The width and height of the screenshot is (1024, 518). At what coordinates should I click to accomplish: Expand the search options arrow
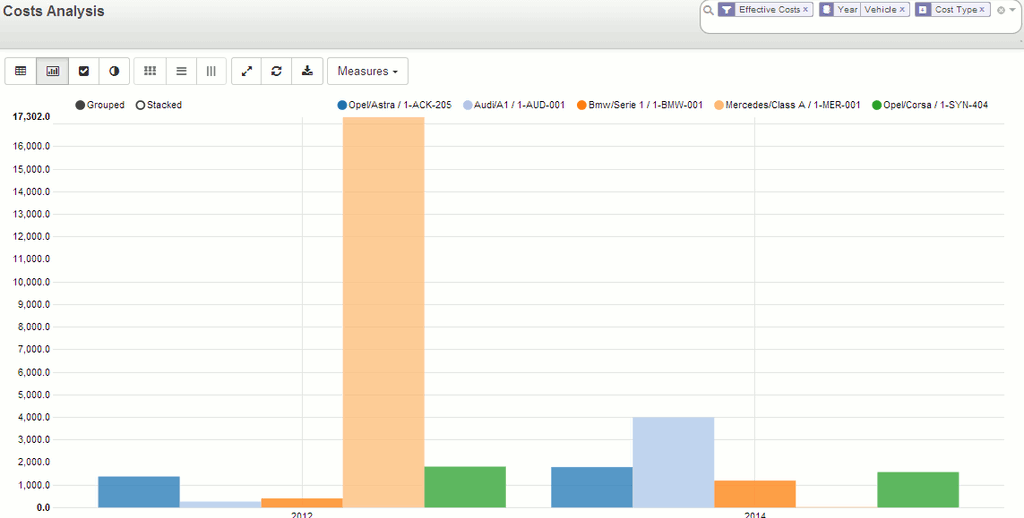pos(1012,10)
